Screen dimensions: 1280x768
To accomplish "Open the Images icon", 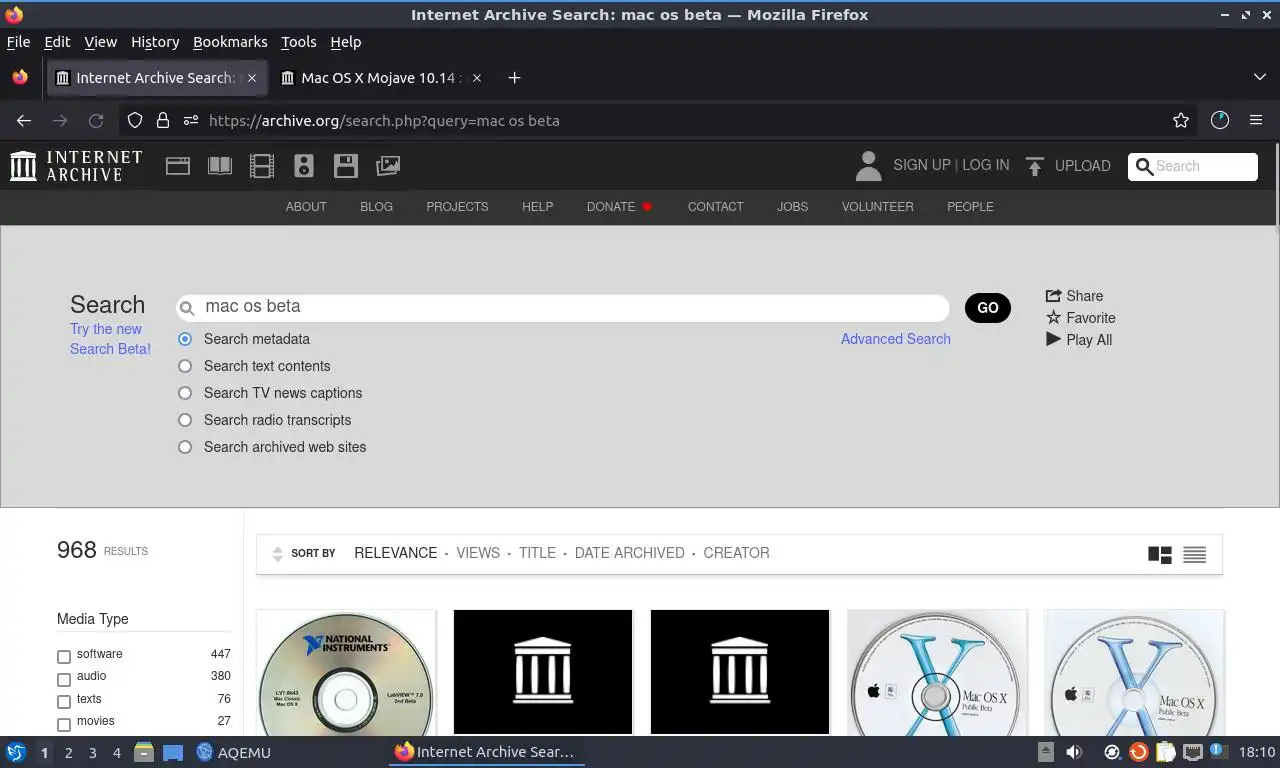I will pos(388,166).
